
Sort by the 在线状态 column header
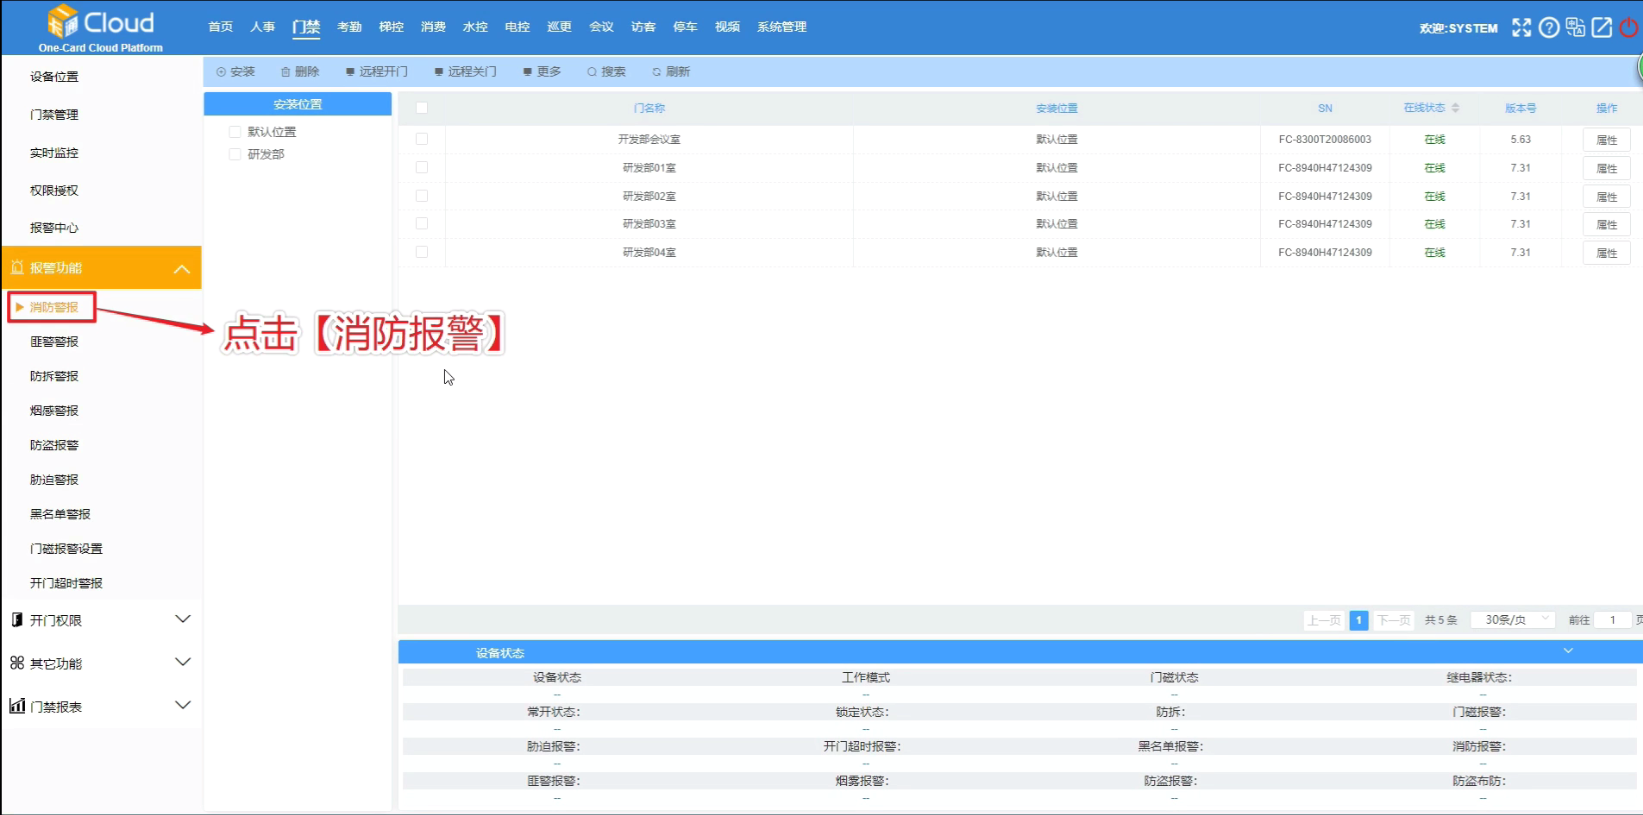tap(1431, 108)
